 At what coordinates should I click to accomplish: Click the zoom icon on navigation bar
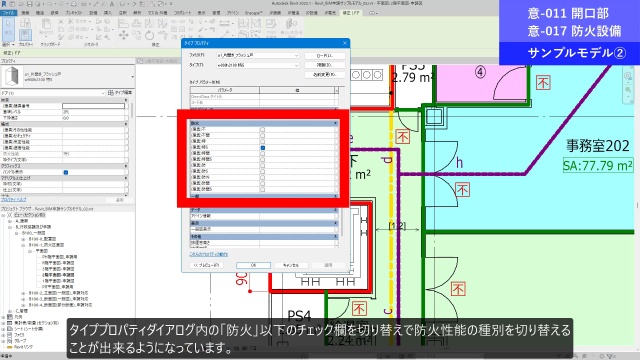pos(628,89)
